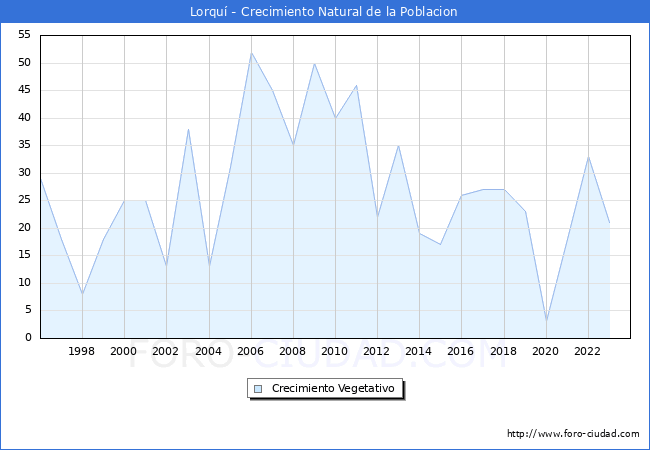The image size is (650, 450).
Task: Click the x-axis label 2002
Action: (x=165, y=351)
